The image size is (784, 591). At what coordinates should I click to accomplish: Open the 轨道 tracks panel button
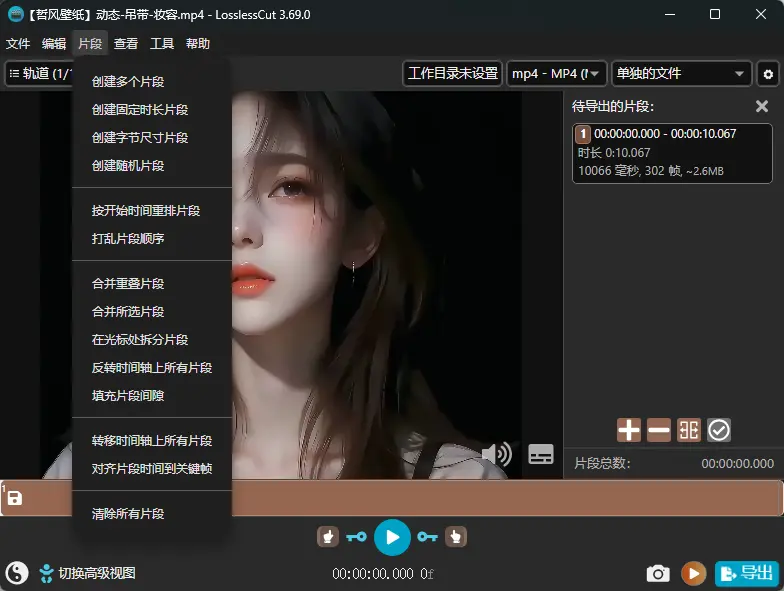39,74
